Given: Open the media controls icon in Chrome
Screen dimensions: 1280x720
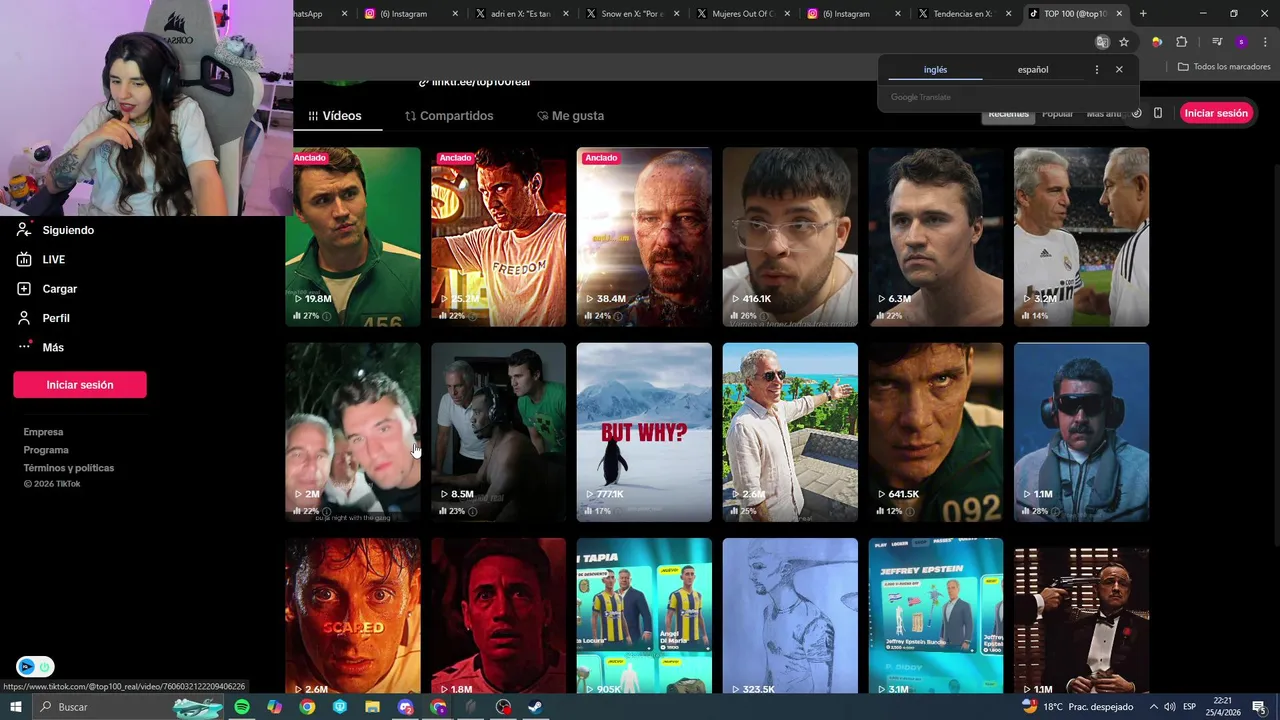Looking at the screenshot, I should (1217, 42).
